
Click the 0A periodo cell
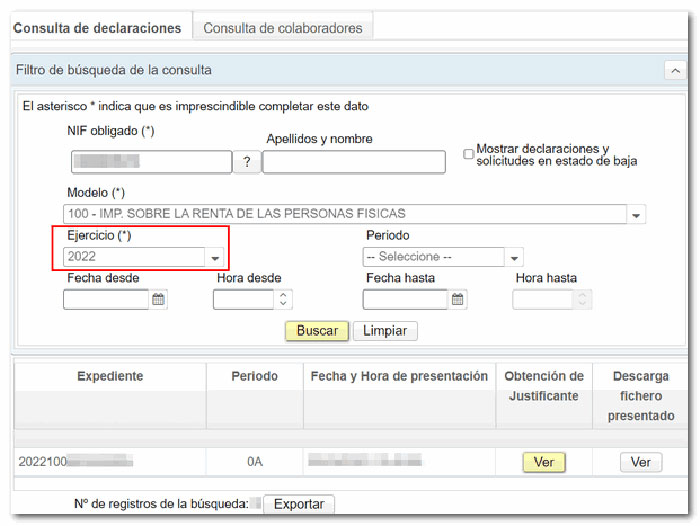pos(254,461)
